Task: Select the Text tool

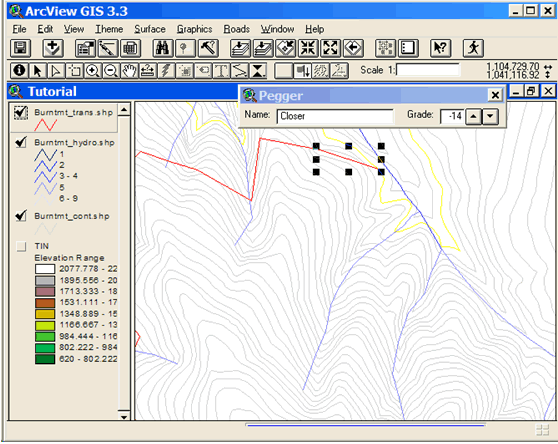Action: (221, 70)
